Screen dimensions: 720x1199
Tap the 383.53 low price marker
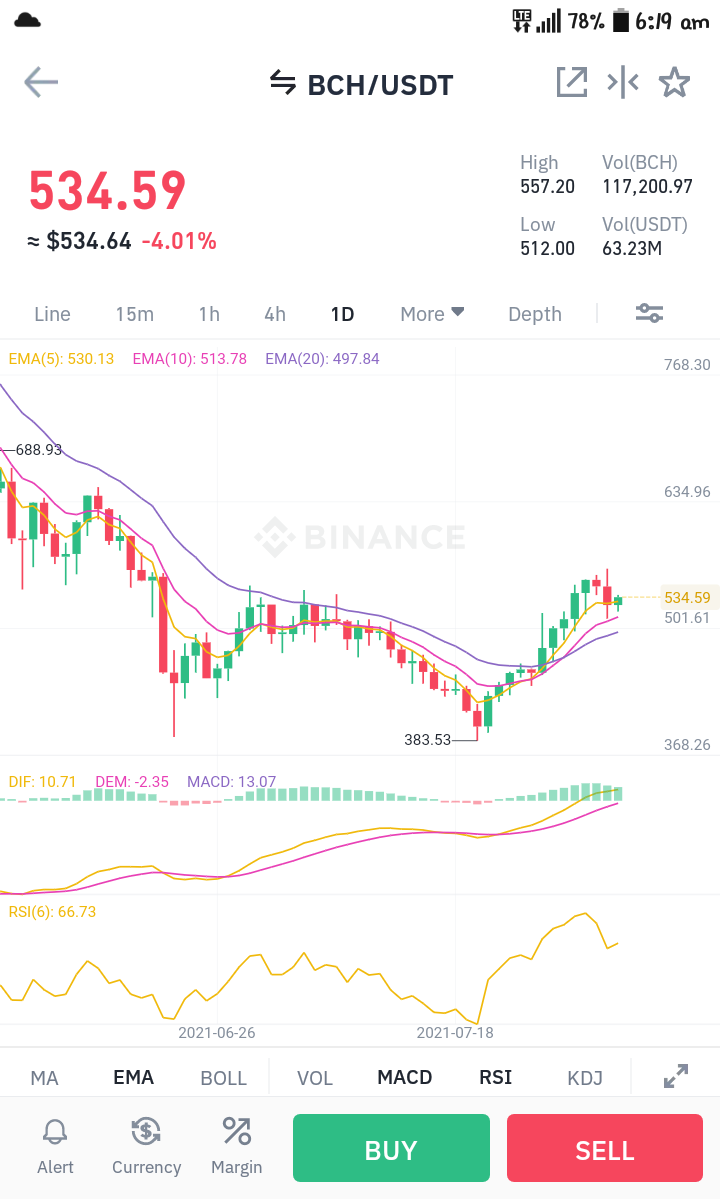click(x=427, y=739)
